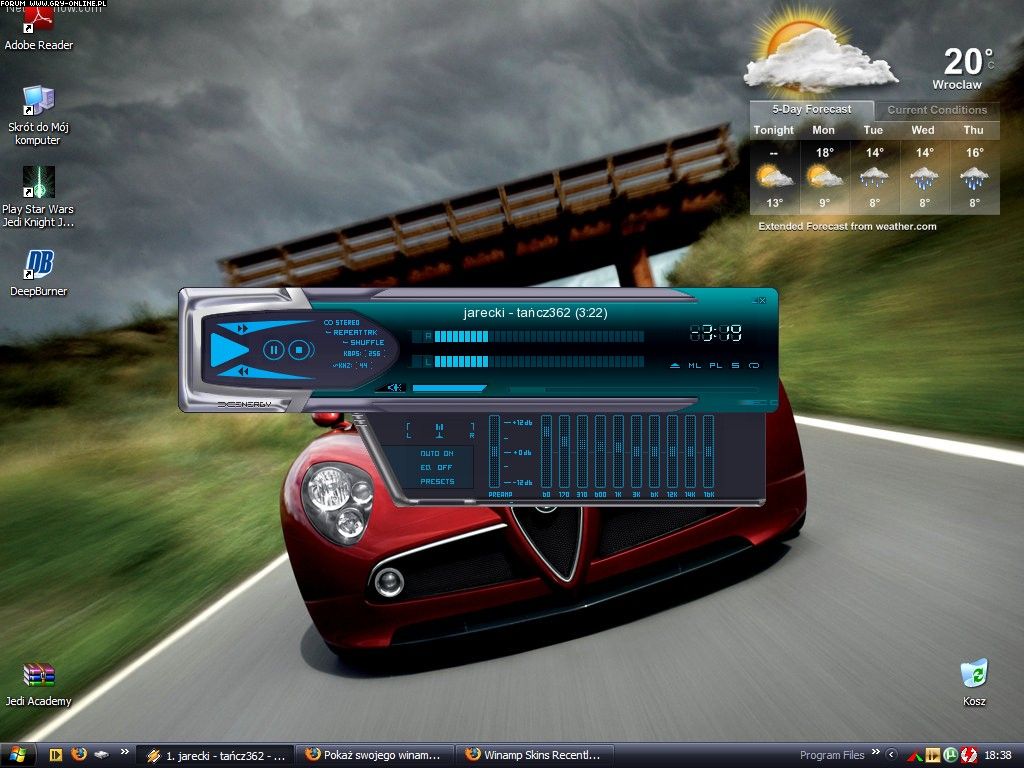Toggle equalizer AUTO ON setting
This screenshot has width=1024, height=768.
click(436, 453)
